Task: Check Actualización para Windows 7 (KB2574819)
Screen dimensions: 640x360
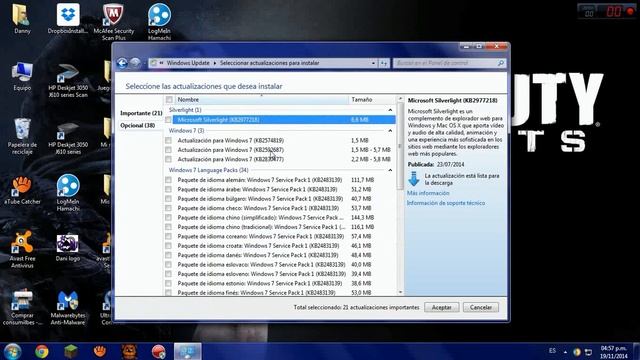Action: [x=168, y=140]
